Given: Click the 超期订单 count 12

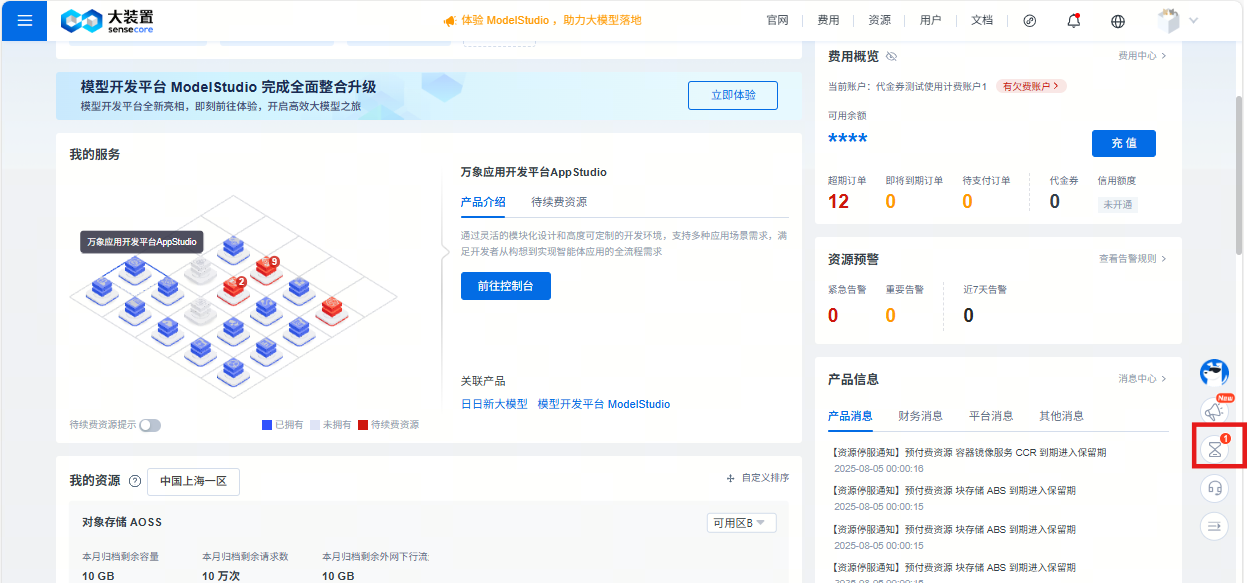Looking at the screenshot, I should tap(838, 202).
